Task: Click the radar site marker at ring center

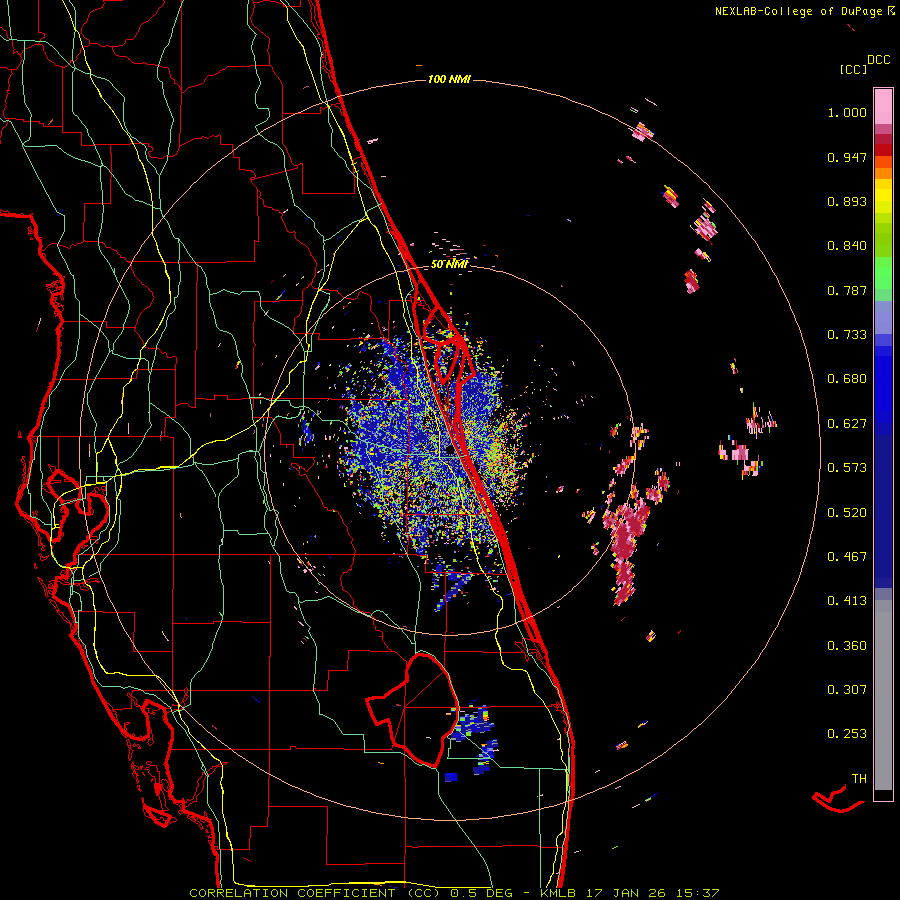Action: pyautogui.click(x=449, y=451)
